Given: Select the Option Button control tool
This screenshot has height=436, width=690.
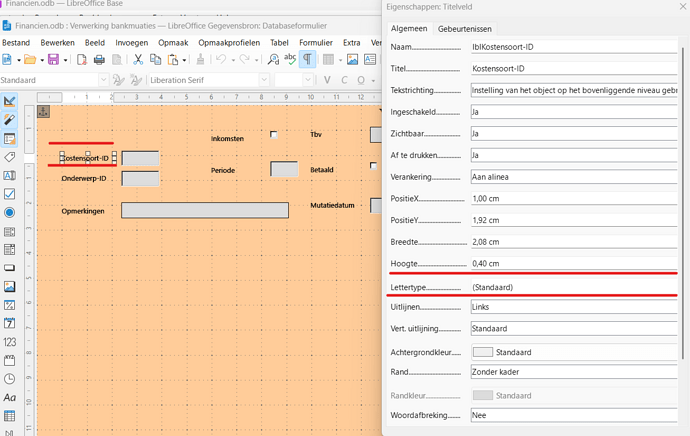Looking at the screenshot, I should click(9, 213).
